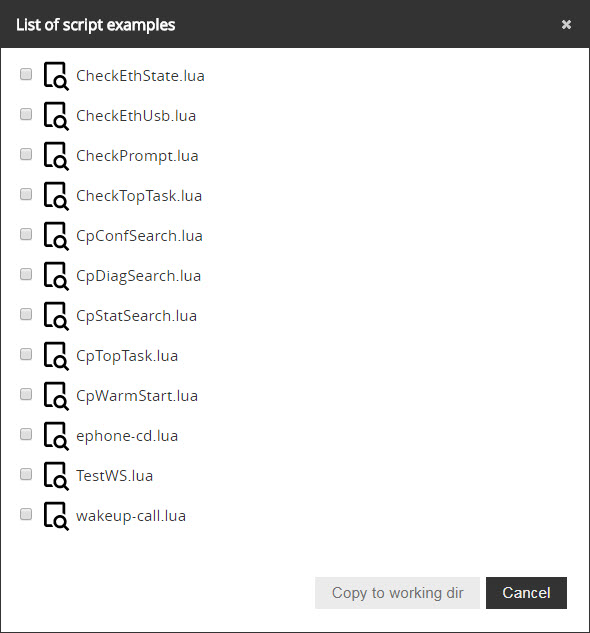590x633 pixels.
Task: Open the CpDiagSearch.lua file name
Action: pos(139,276)
